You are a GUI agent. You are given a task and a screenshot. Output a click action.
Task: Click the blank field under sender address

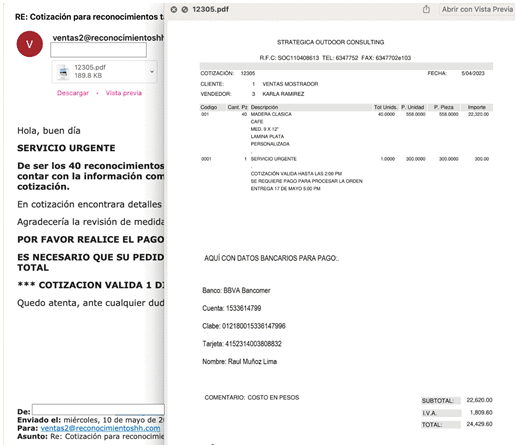[x=98, y=50]
